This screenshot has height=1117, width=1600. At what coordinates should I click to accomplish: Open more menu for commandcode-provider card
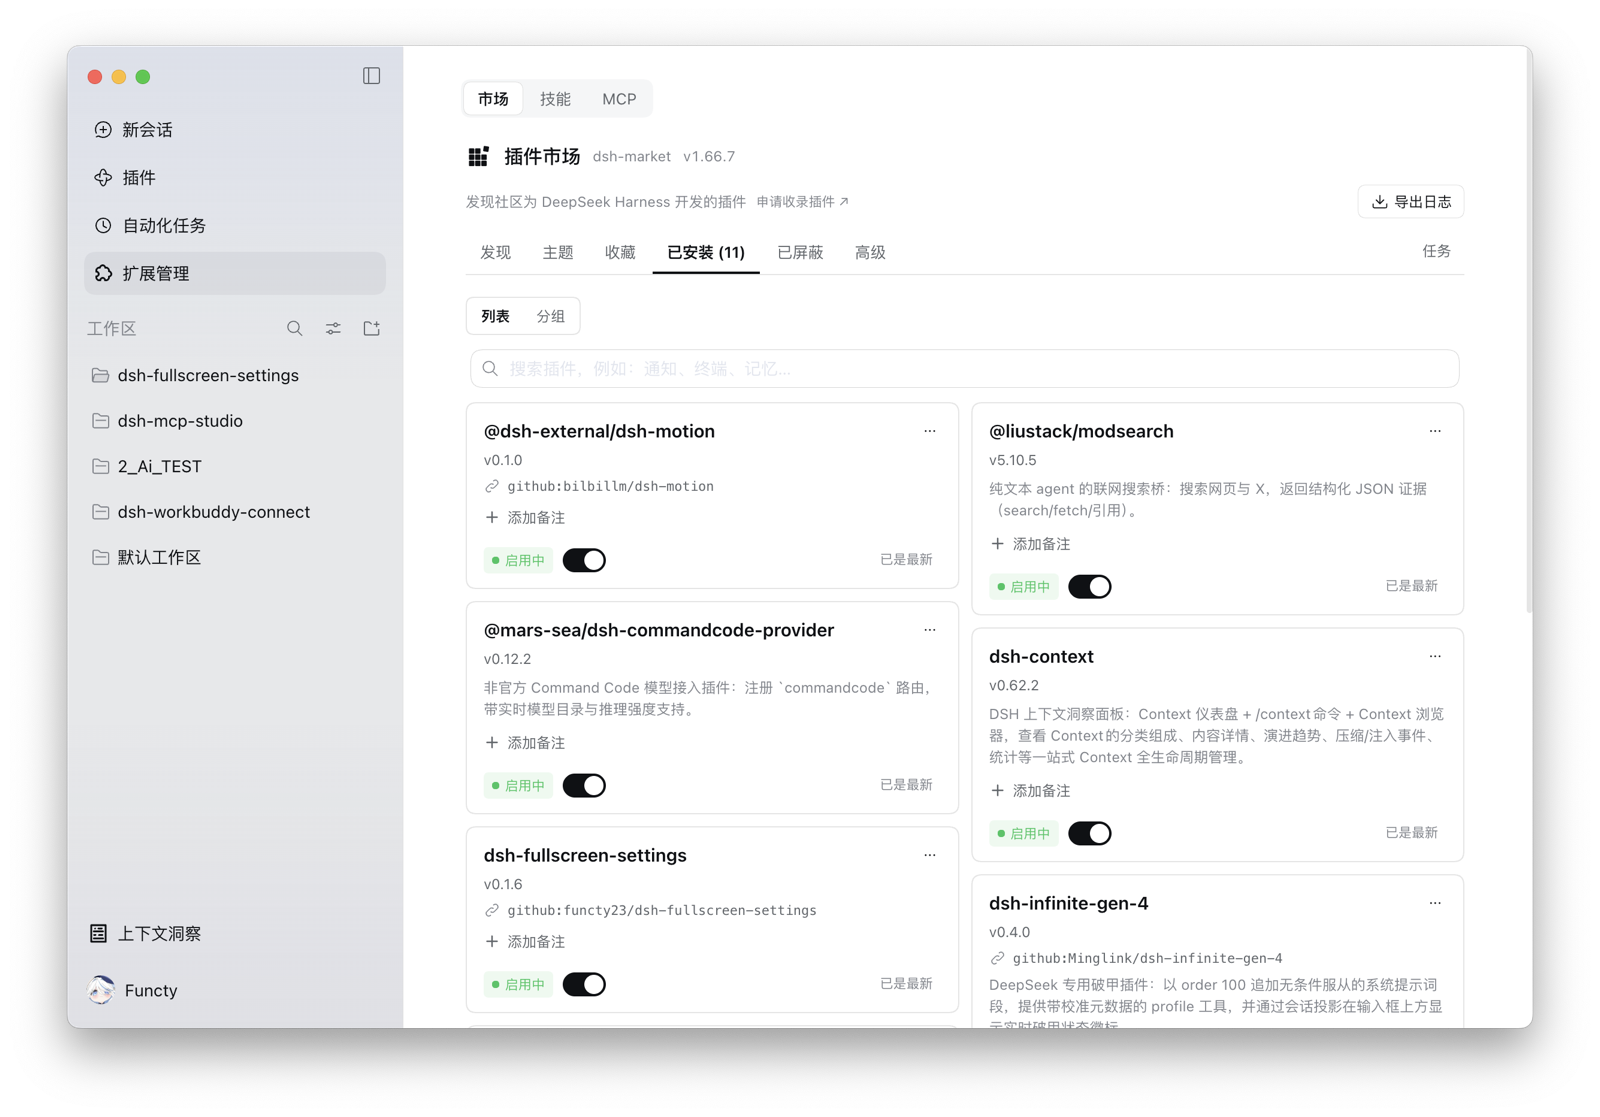click(x=930, y=630)
